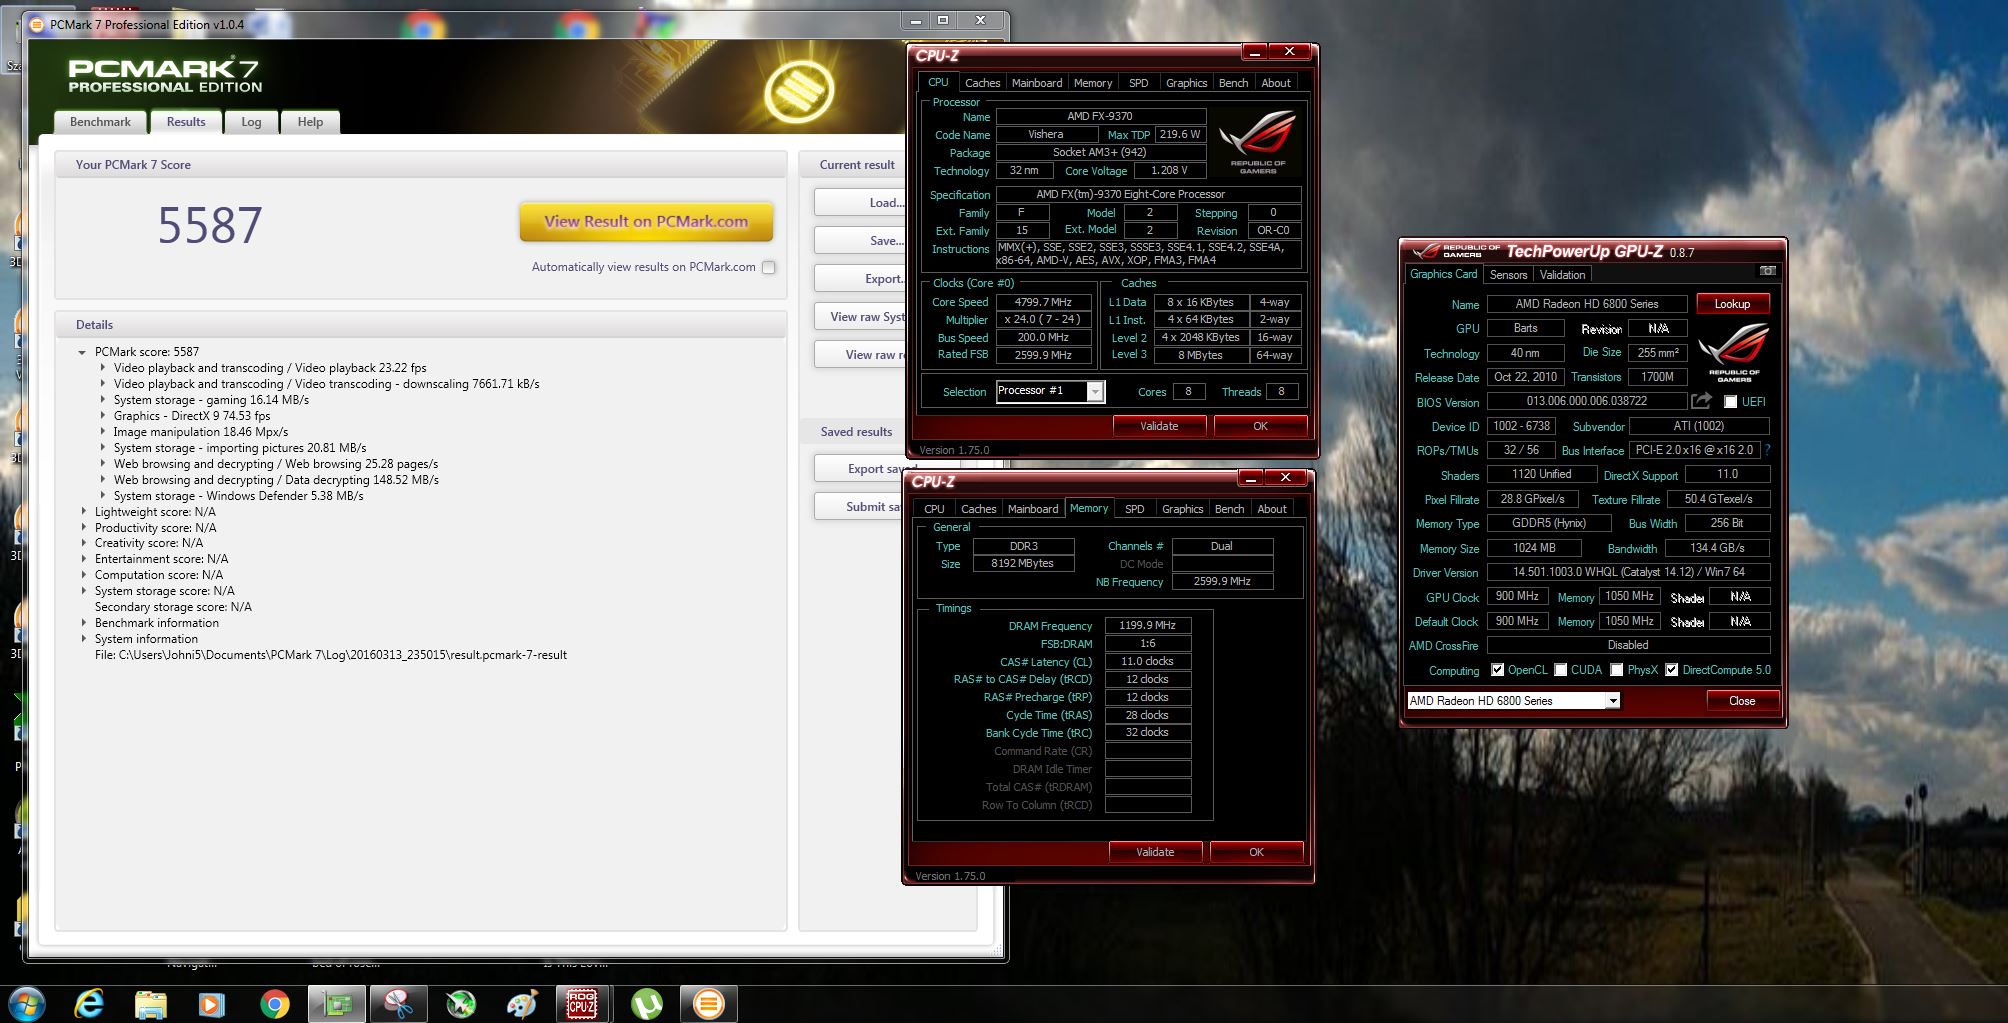Open the PCMark Log tab
This screenshot has height=1023, width=2008.
(x=251, y=122)
